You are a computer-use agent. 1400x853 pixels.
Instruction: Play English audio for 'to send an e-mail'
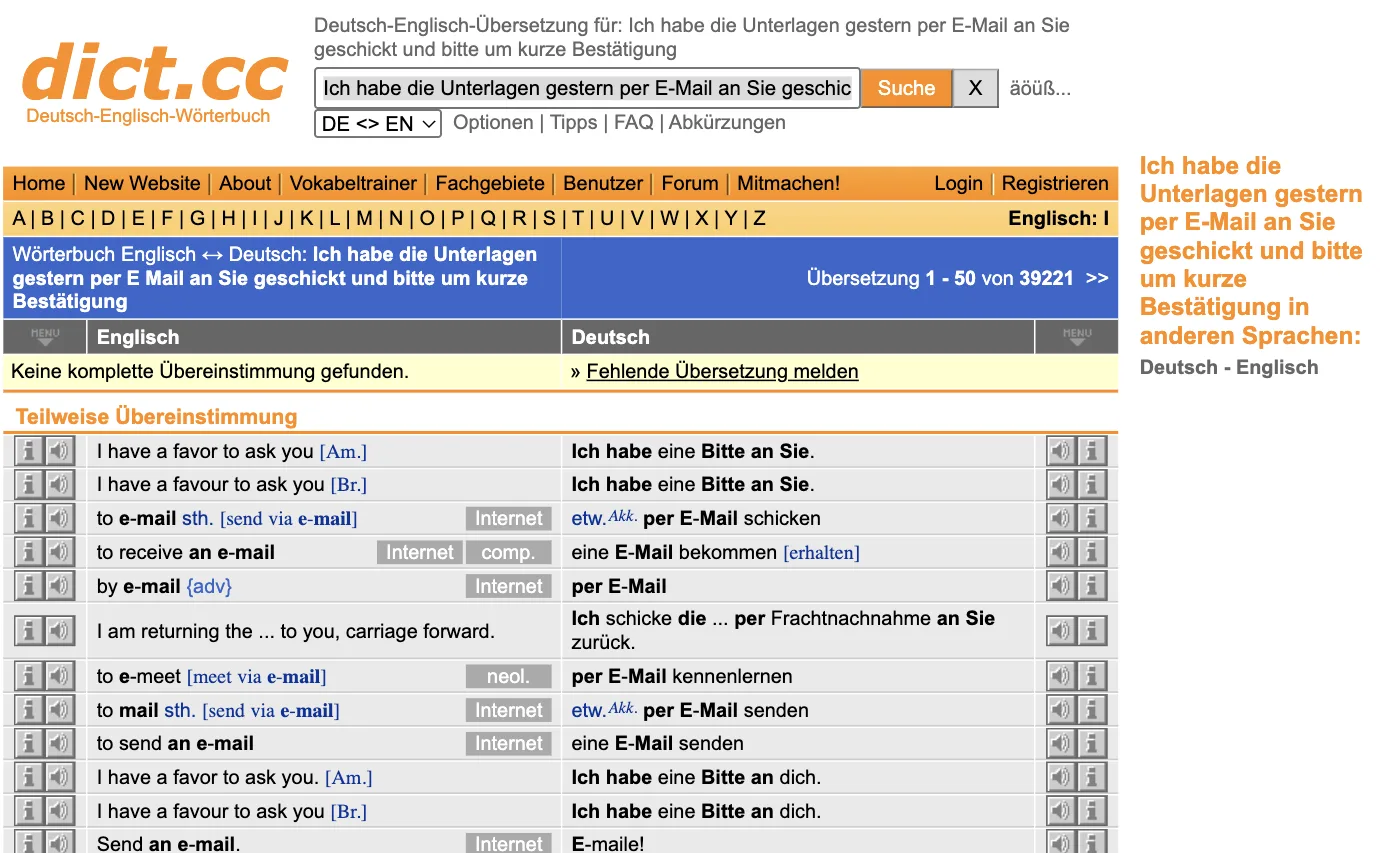click(60, 744)
